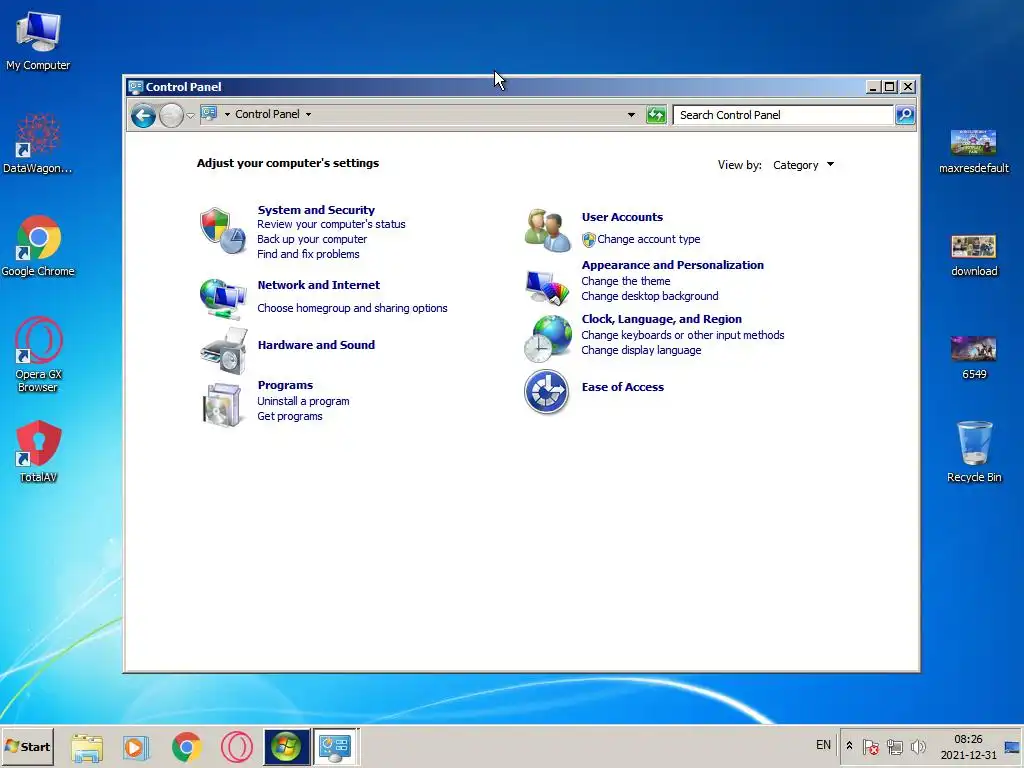Click Change display language

[641, 350]
